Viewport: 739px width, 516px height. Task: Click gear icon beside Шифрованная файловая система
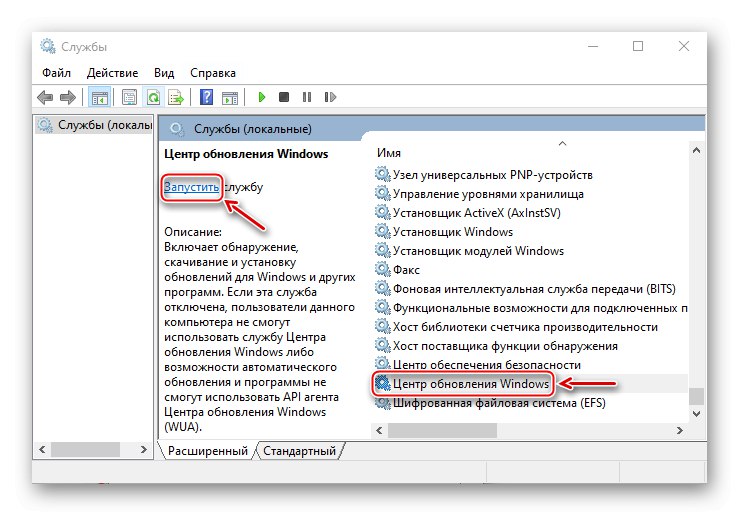tap(383, 403)
